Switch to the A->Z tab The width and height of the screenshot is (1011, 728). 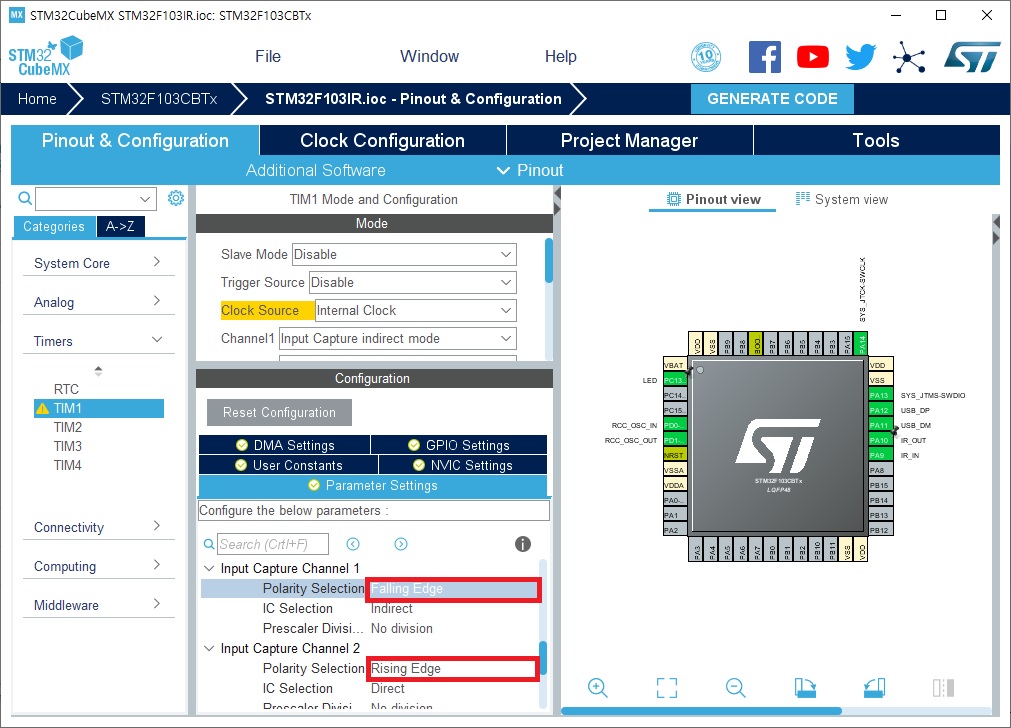coord(120,226)
